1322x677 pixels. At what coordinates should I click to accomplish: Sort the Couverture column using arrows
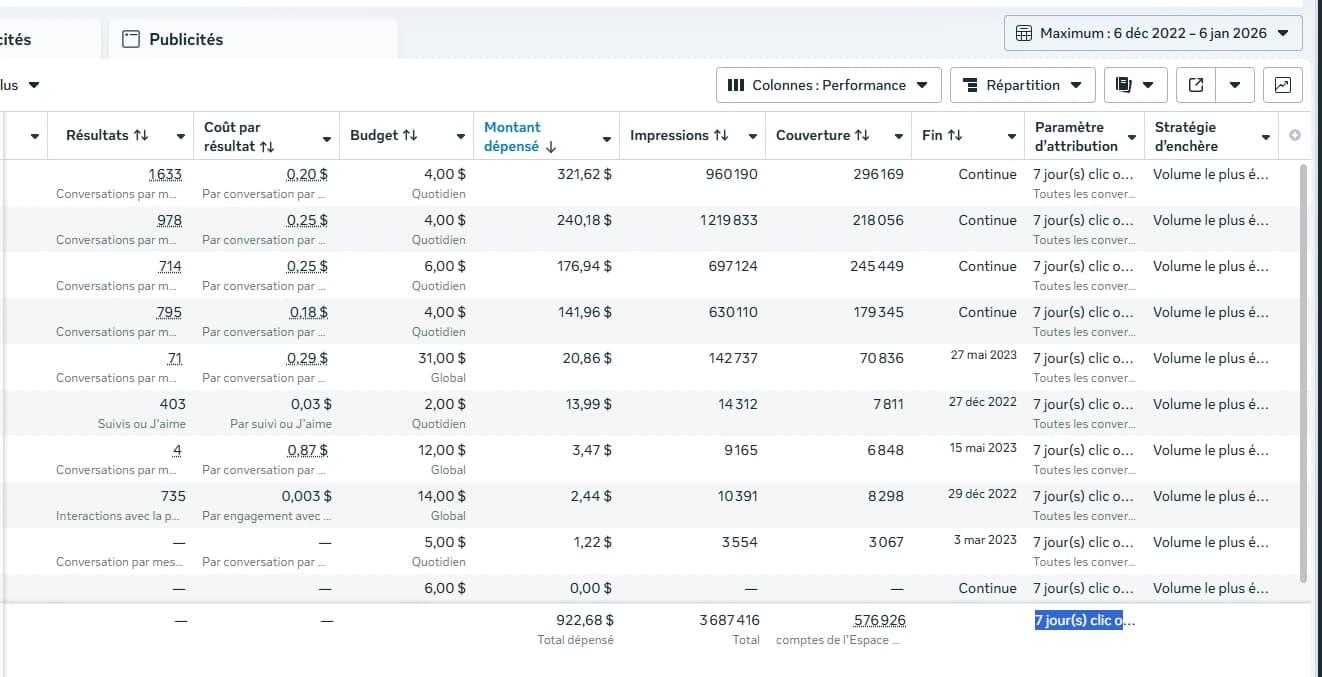(x=862, y=136)
